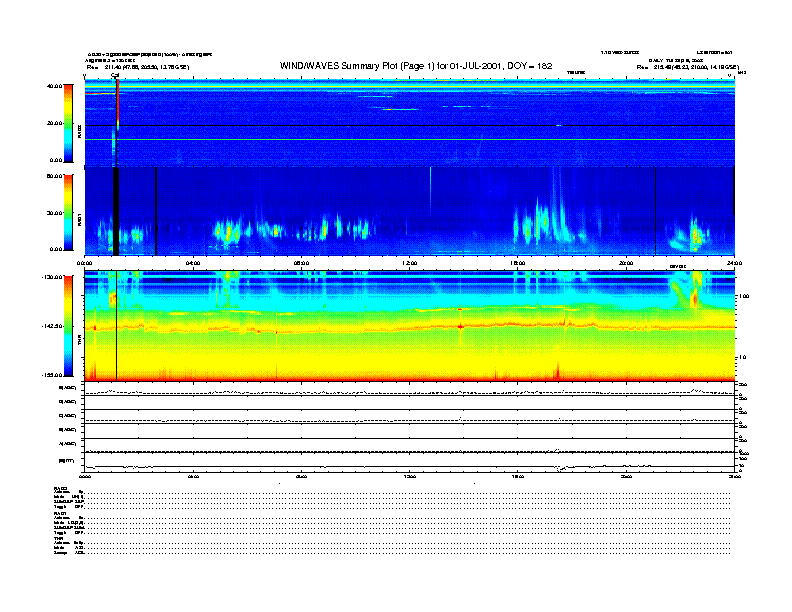This screenshot has height=612, width=792.
Task: Click the 12:00 tick label under RAD1 panel
Action: (x=410, y=263)
